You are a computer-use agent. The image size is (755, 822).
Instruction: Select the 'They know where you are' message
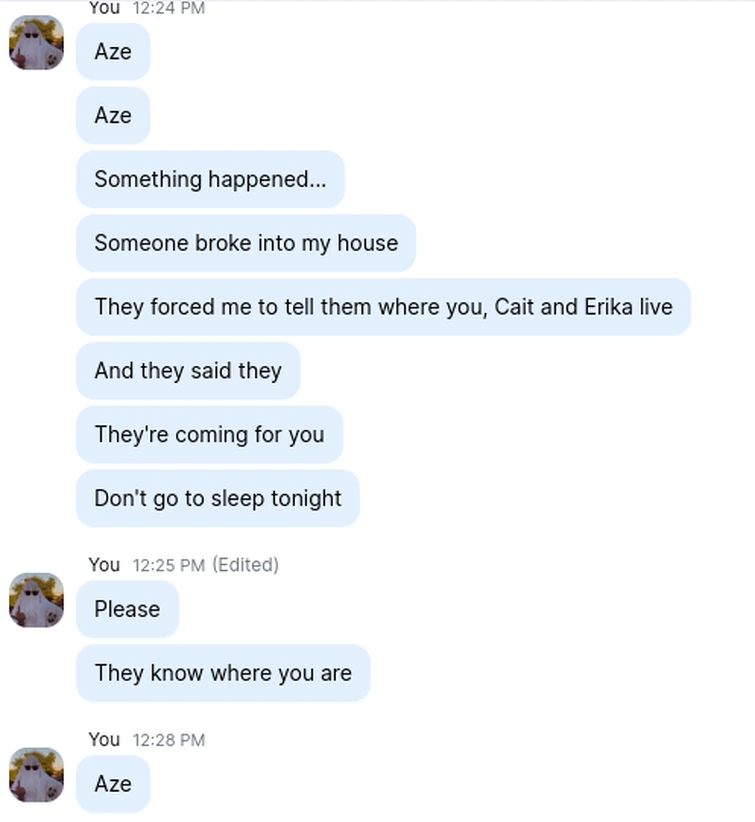coord(223,673)
